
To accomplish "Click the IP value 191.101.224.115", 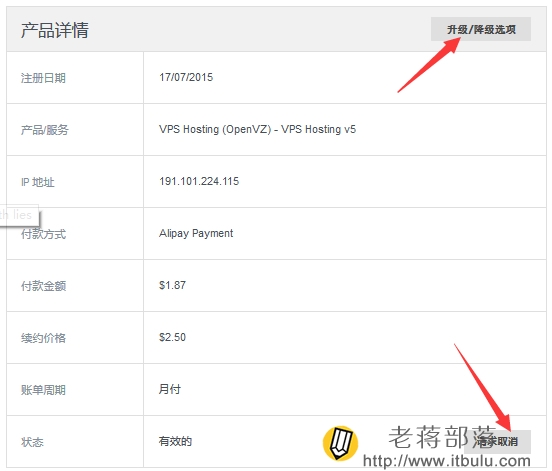I will coord(199,182).
